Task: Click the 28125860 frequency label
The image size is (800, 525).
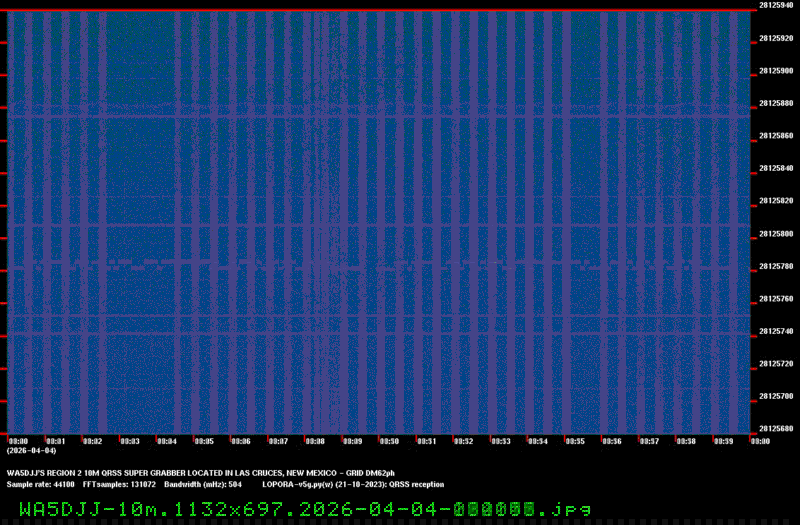Action: 776,136
